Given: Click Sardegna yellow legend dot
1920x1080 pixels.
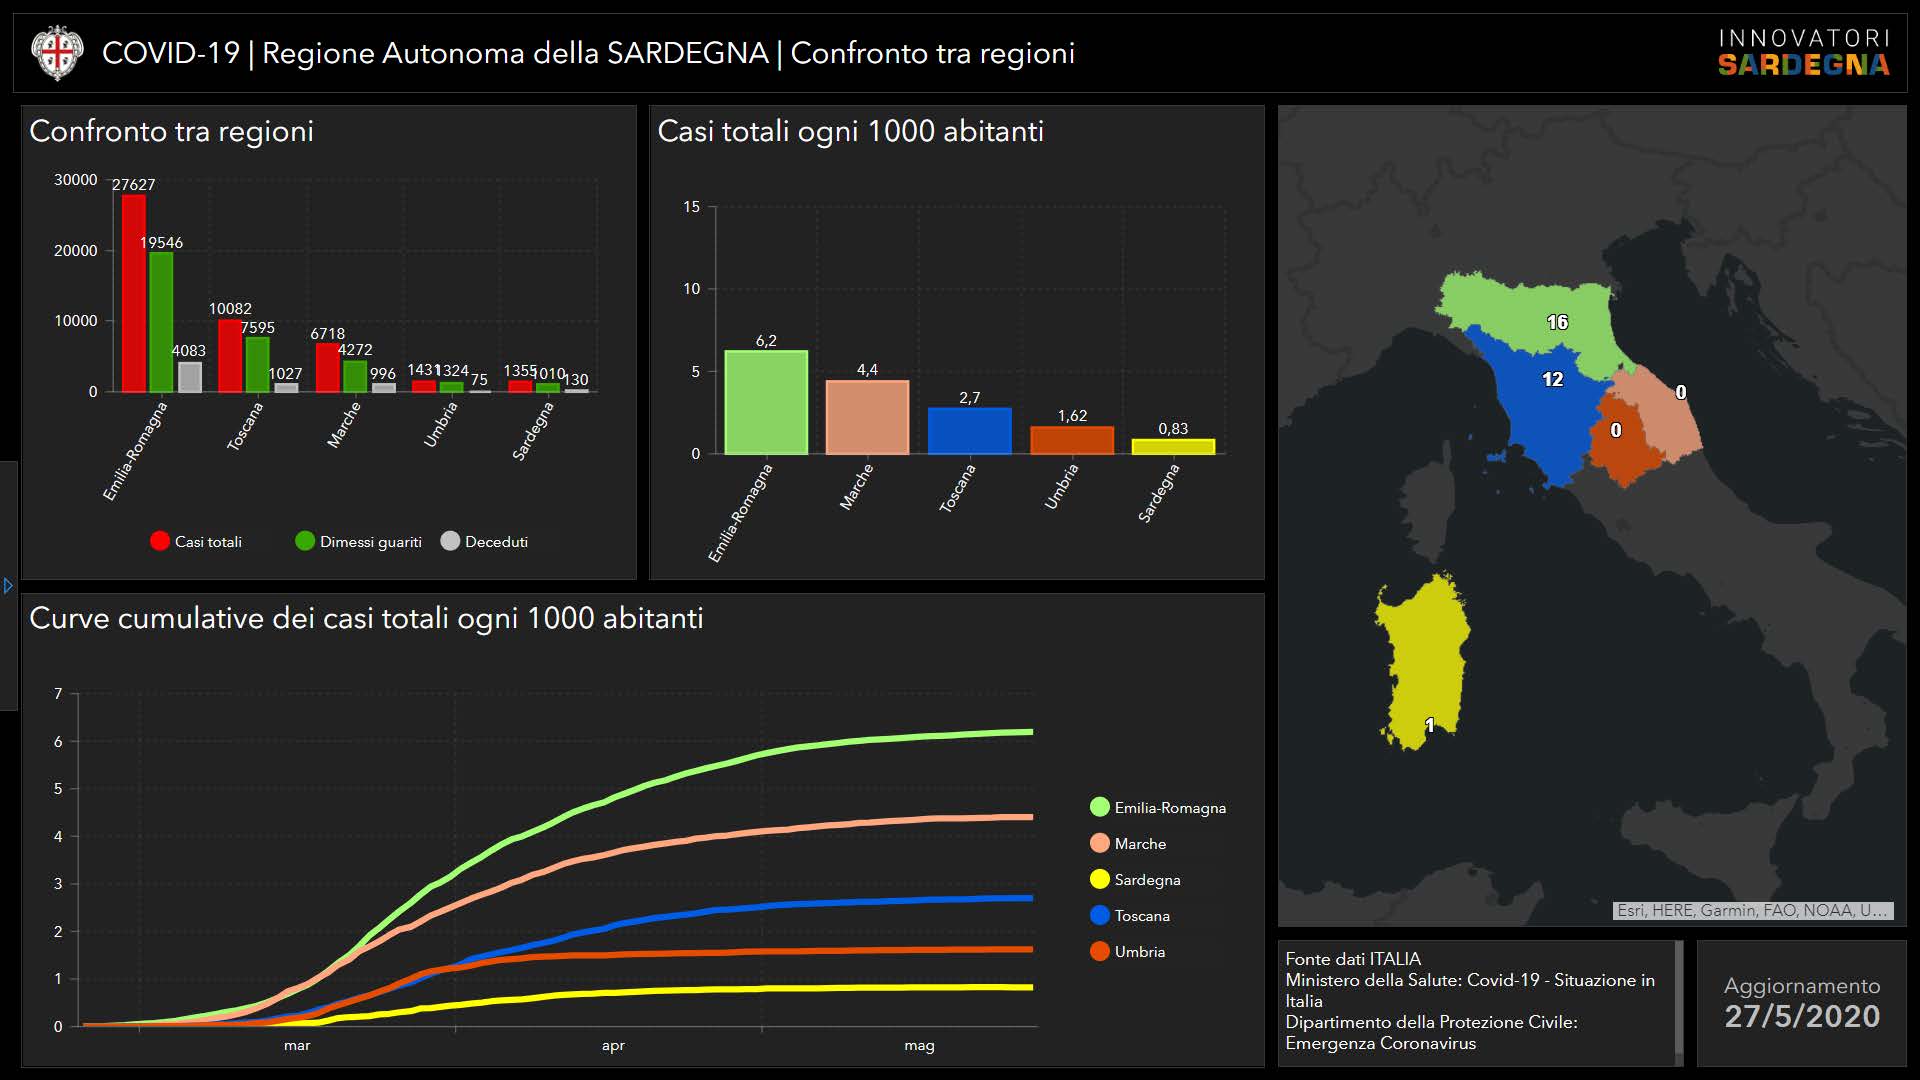Looking at the screenshot, I should (x=1100, y=879).
